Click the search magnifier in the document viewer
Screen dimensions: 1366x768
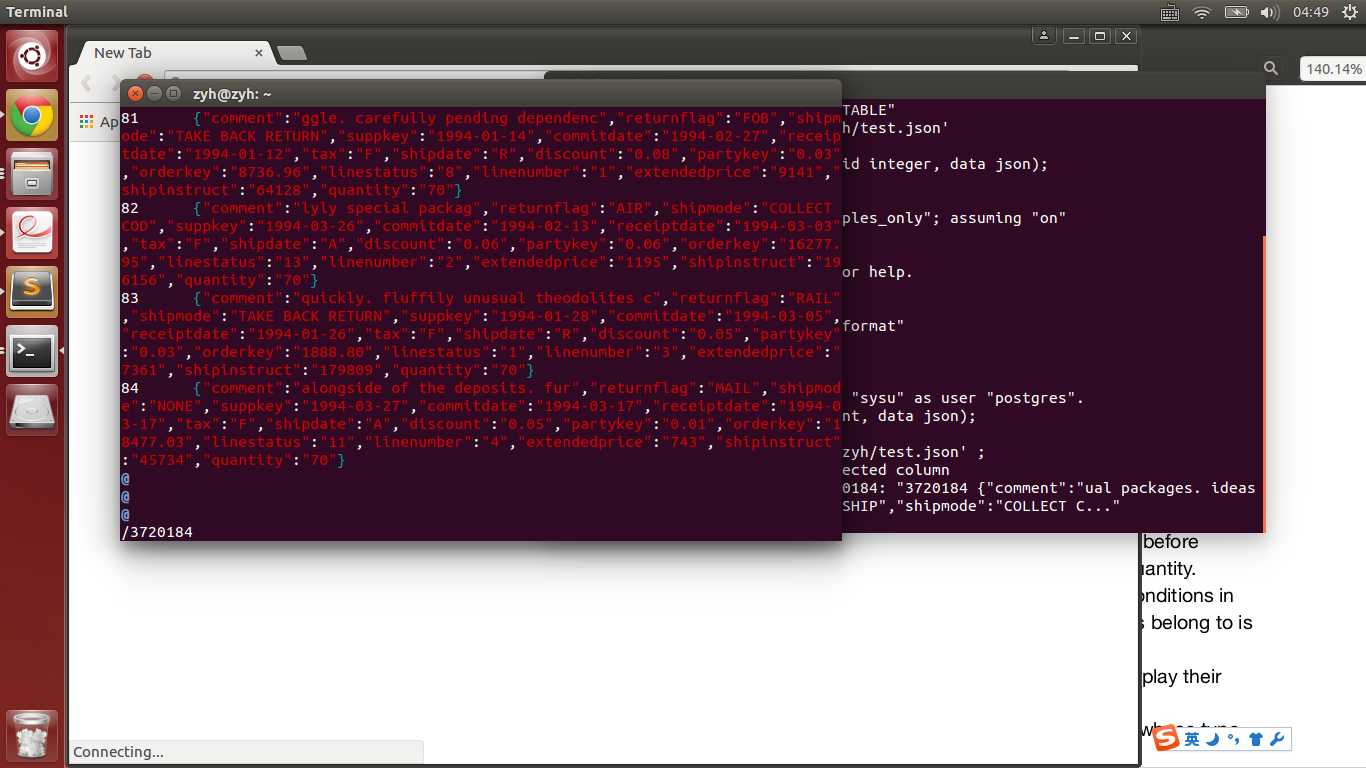coord(1271,68)
